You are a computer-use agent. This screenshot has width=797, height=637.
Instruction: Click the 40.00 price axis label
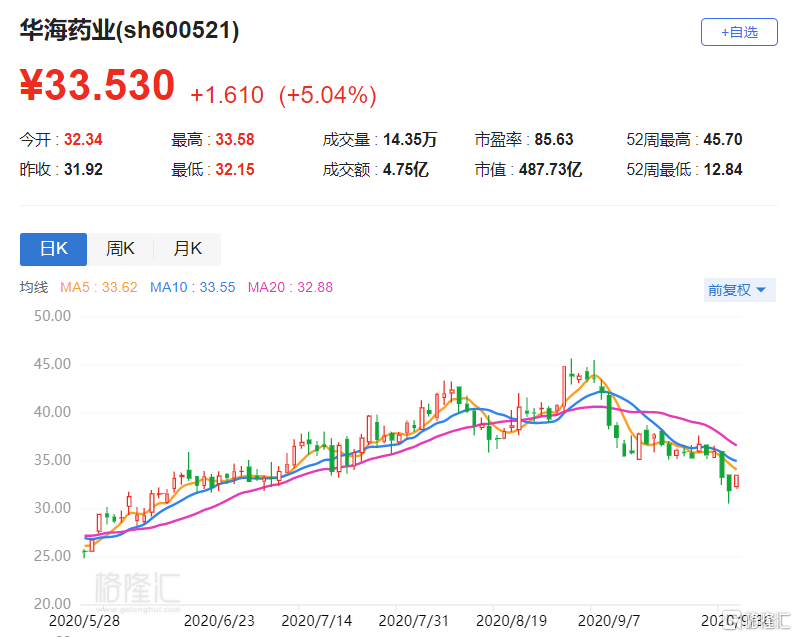click(x=52, y=412)
